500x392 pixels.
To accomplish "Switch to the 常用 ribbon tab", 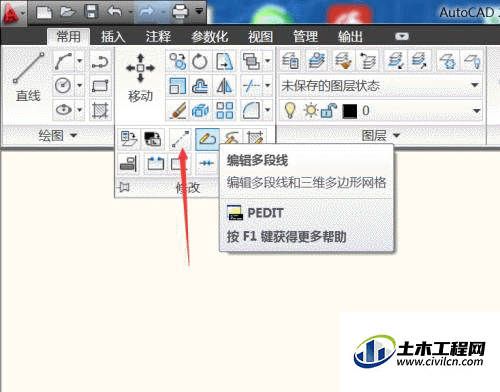I will 68,36.
